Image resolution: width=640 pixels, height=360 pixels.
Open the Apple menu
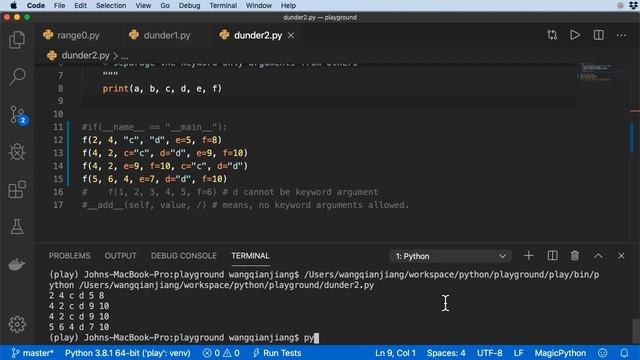pos(13,5)
